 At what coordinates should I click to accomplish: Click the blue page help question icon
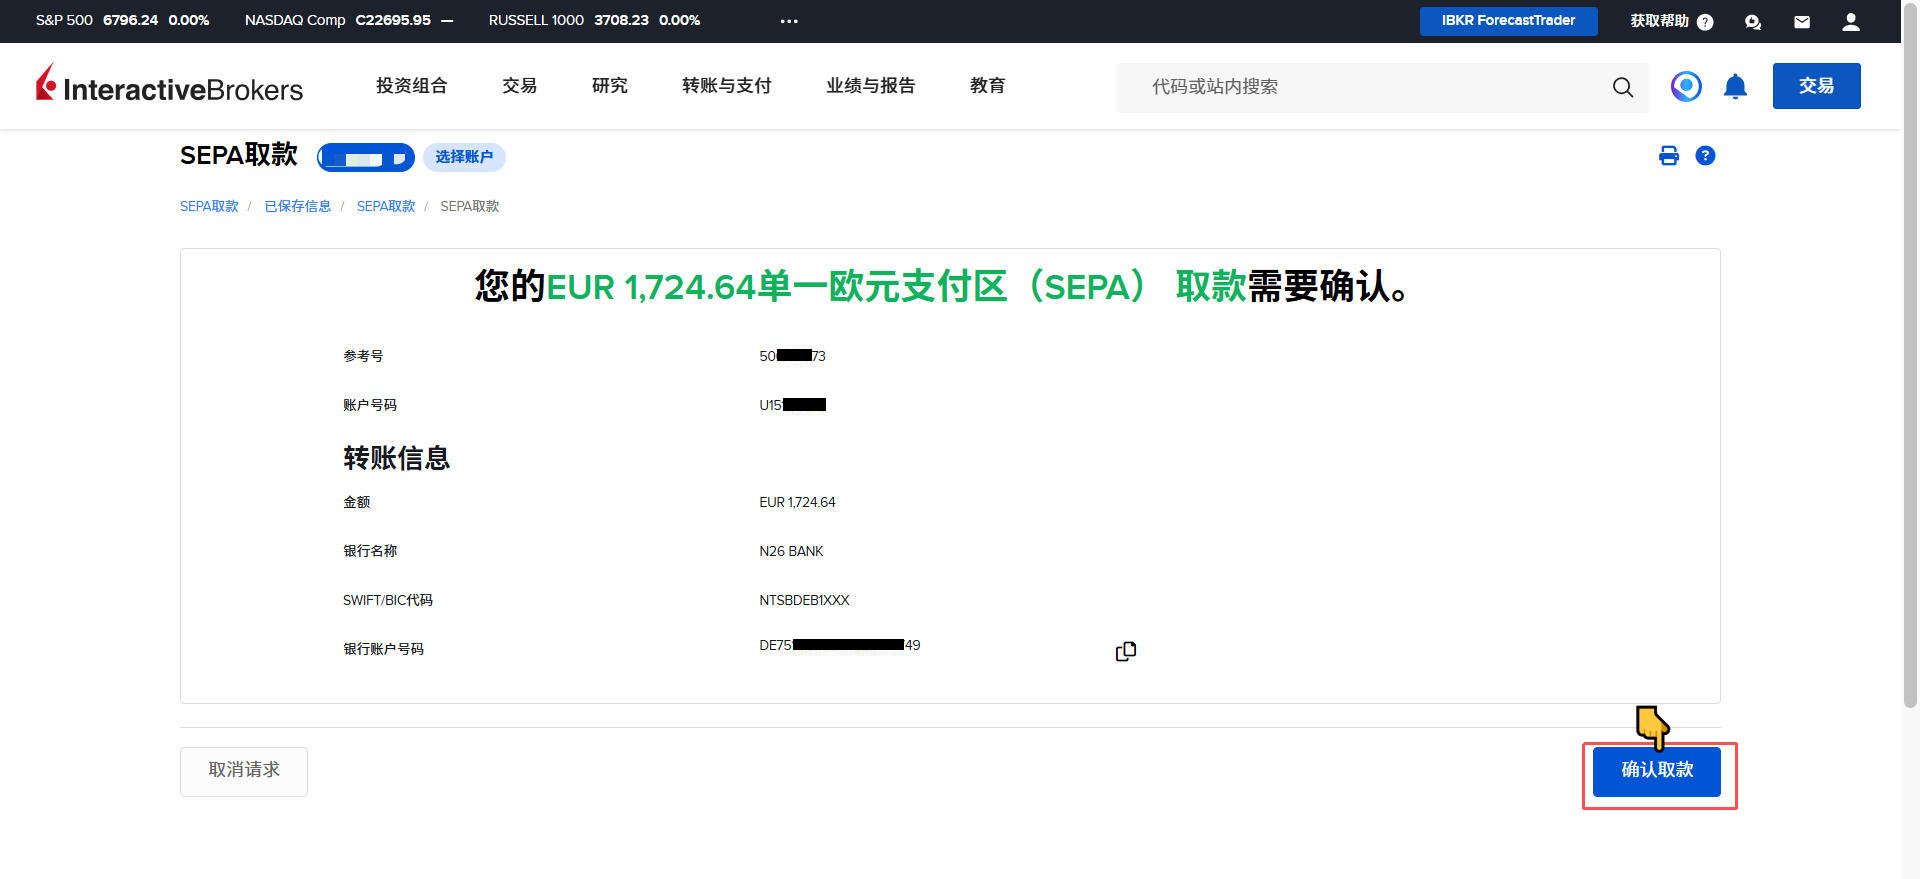pos(1705,156)
